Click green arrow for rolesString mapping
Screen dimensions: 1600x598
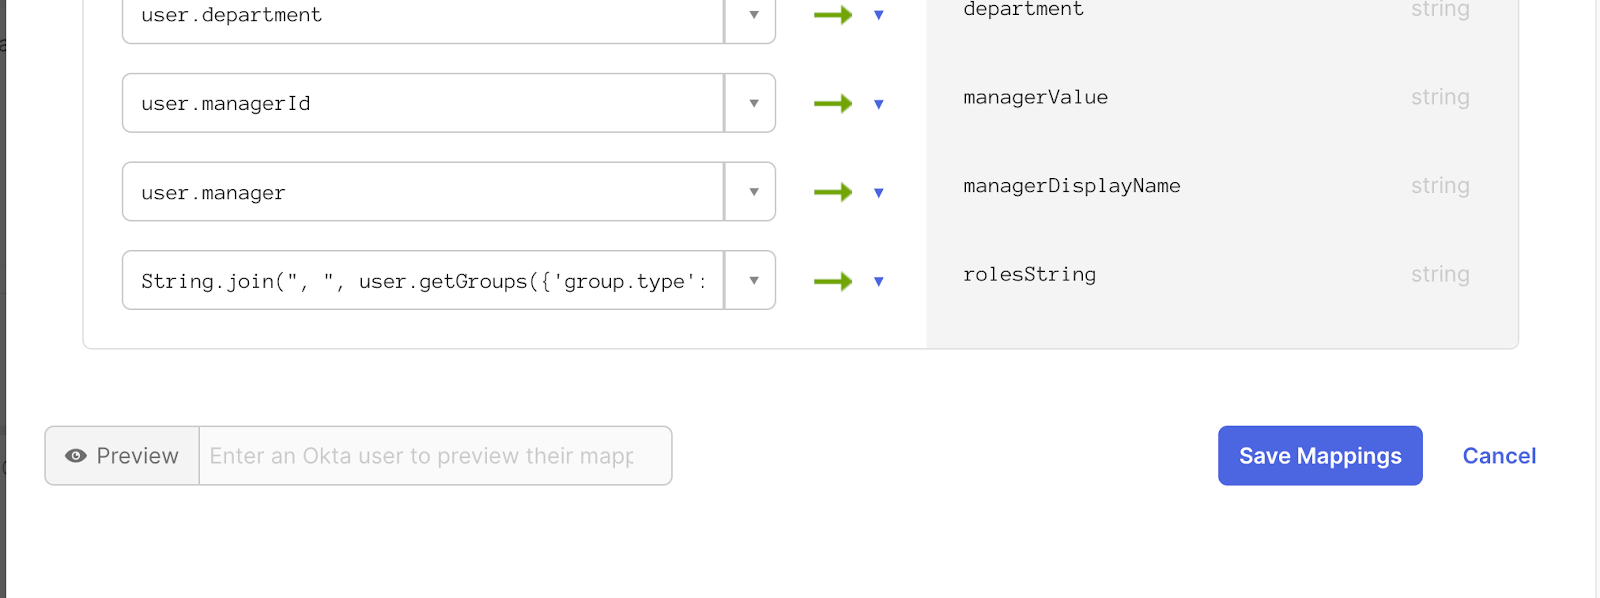point(832,281)
